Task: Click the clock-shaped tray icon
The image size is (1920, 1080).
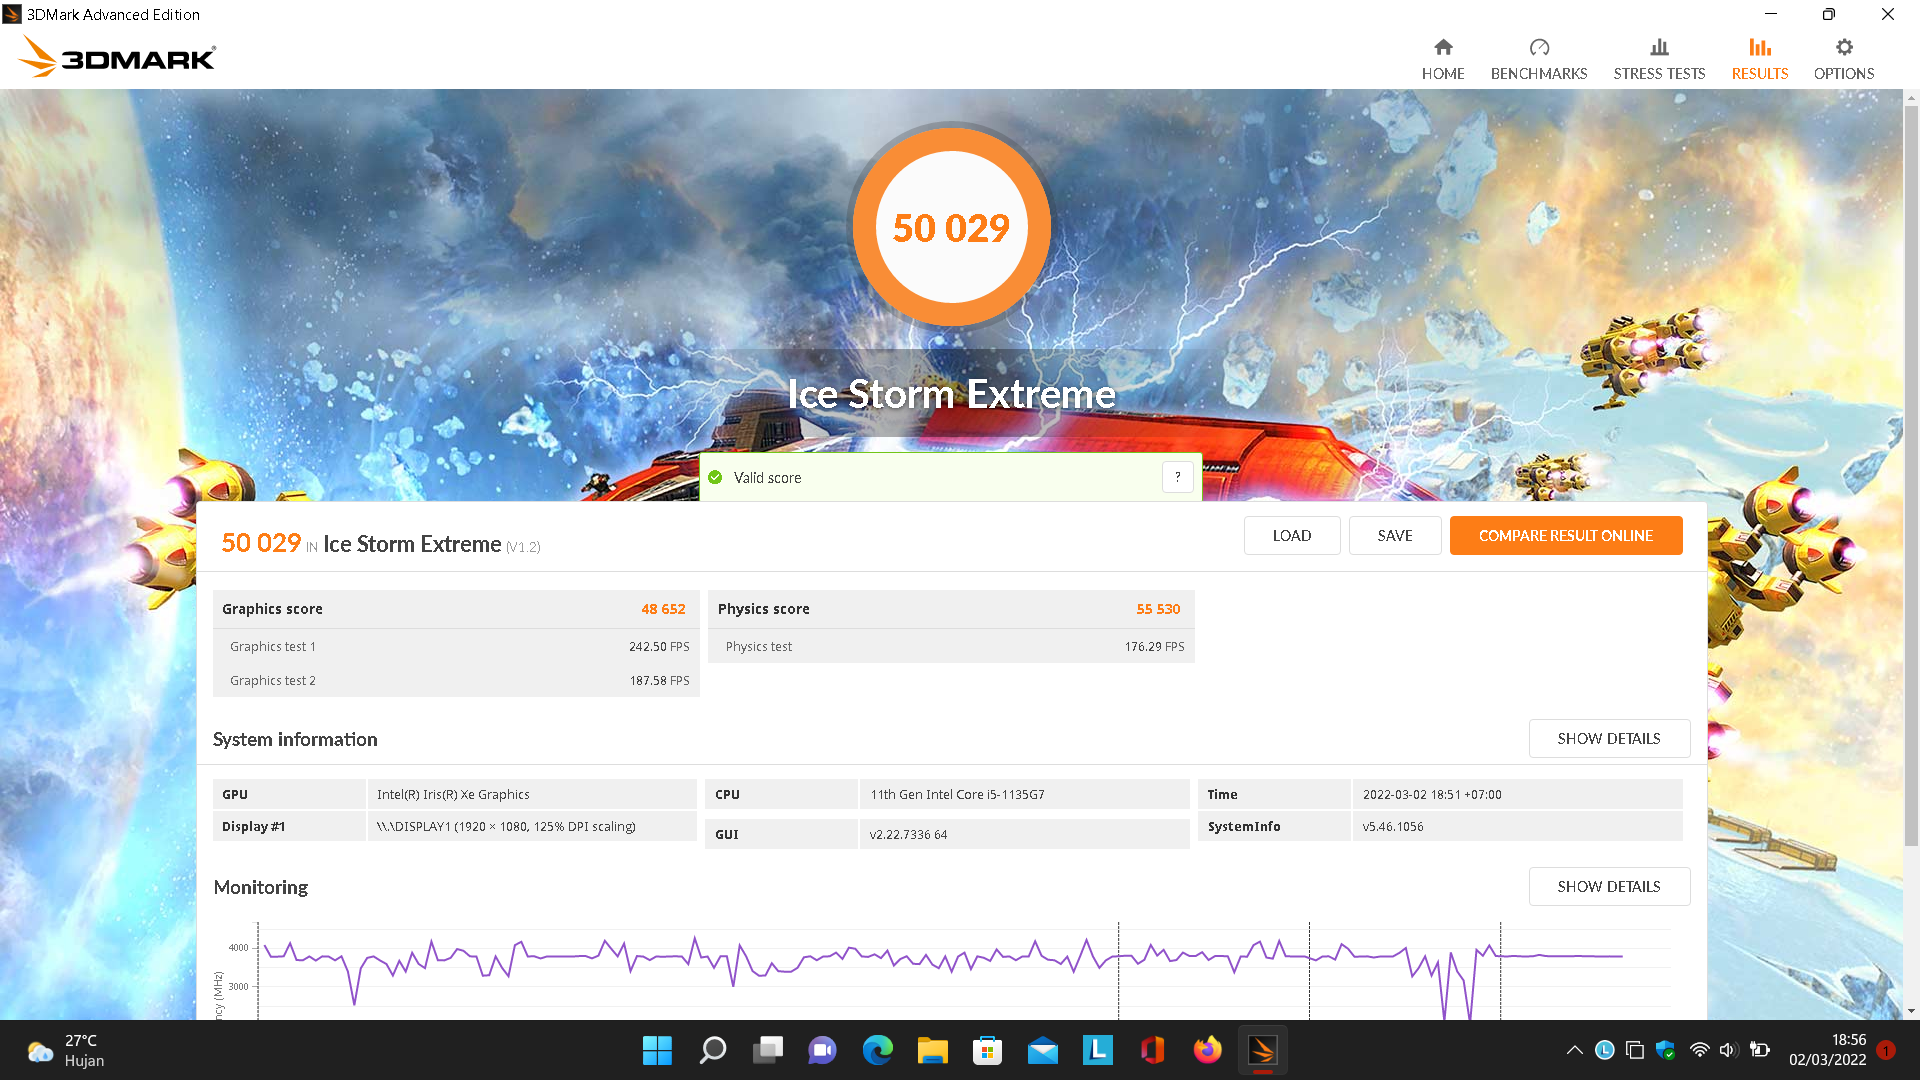Action: click(1604, 1050)
